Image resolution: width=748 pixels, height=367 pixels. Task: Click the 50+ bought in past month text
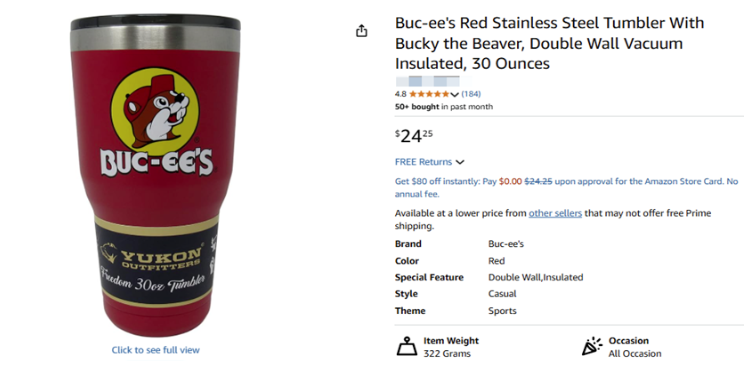tap(444, 107)
